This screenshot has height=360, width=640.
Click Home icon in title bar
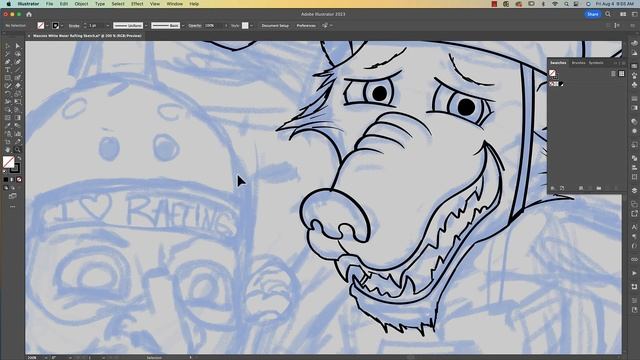pyautogui.click(x=29, y=14)
